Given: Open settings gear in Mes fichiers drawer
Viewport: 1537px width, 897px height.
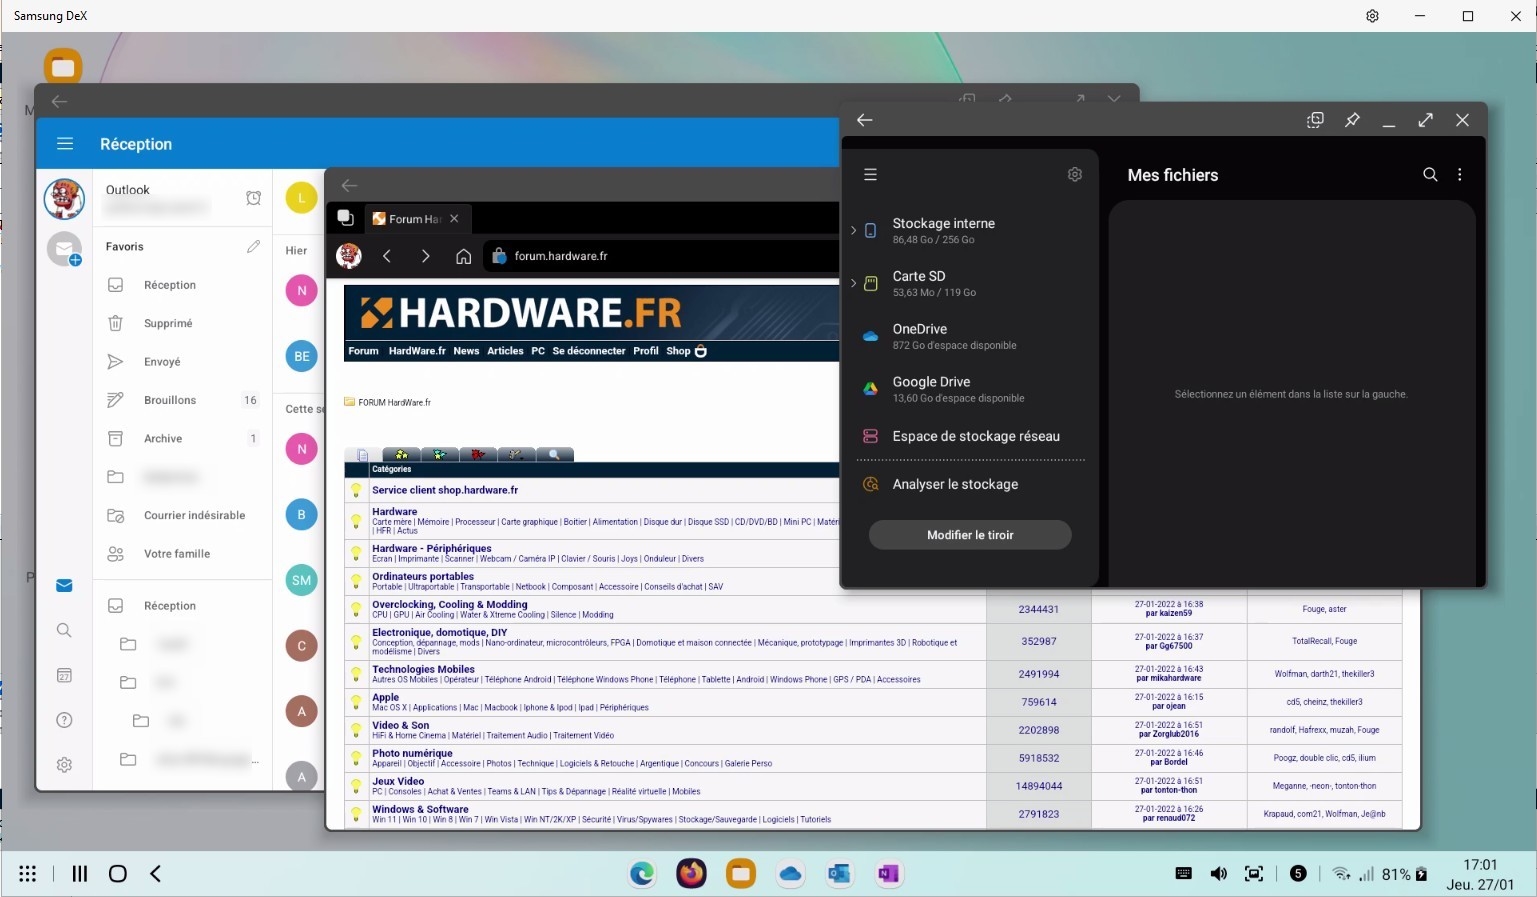Looking at the screenshot, I should 1074,174.
